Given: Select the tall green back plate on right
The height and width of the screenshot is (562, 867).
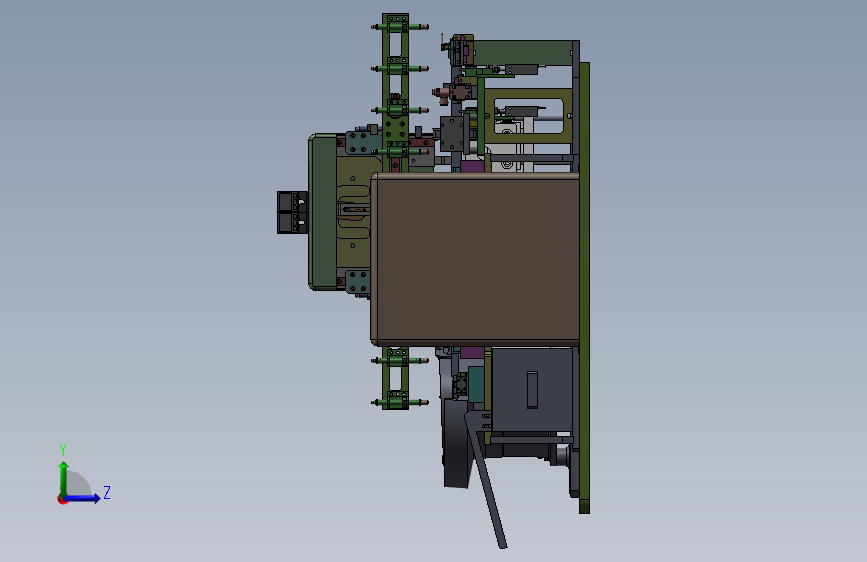Looking at the screenshot, I should click(x=584, y=288).
